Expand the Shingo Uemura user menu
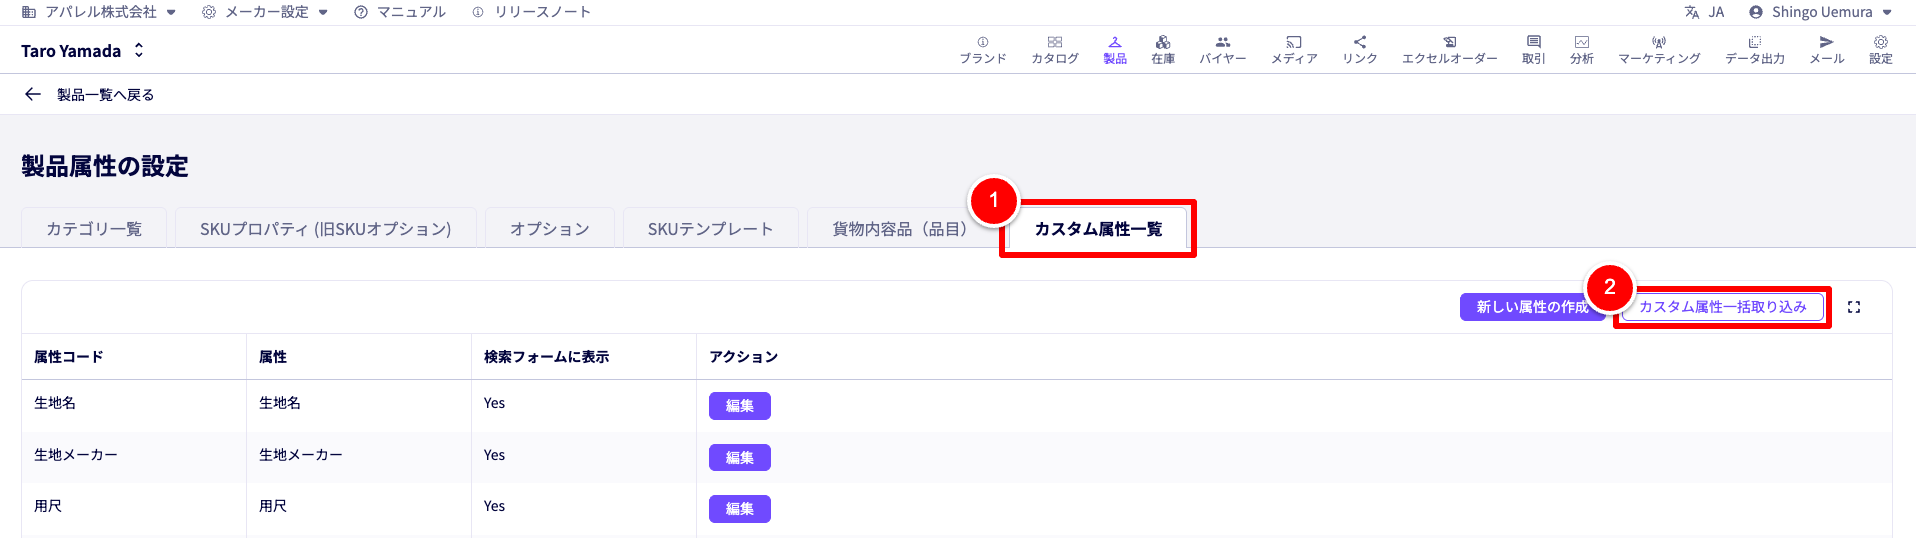This screenshot has height=538, width=1916. click(1820, 12)
